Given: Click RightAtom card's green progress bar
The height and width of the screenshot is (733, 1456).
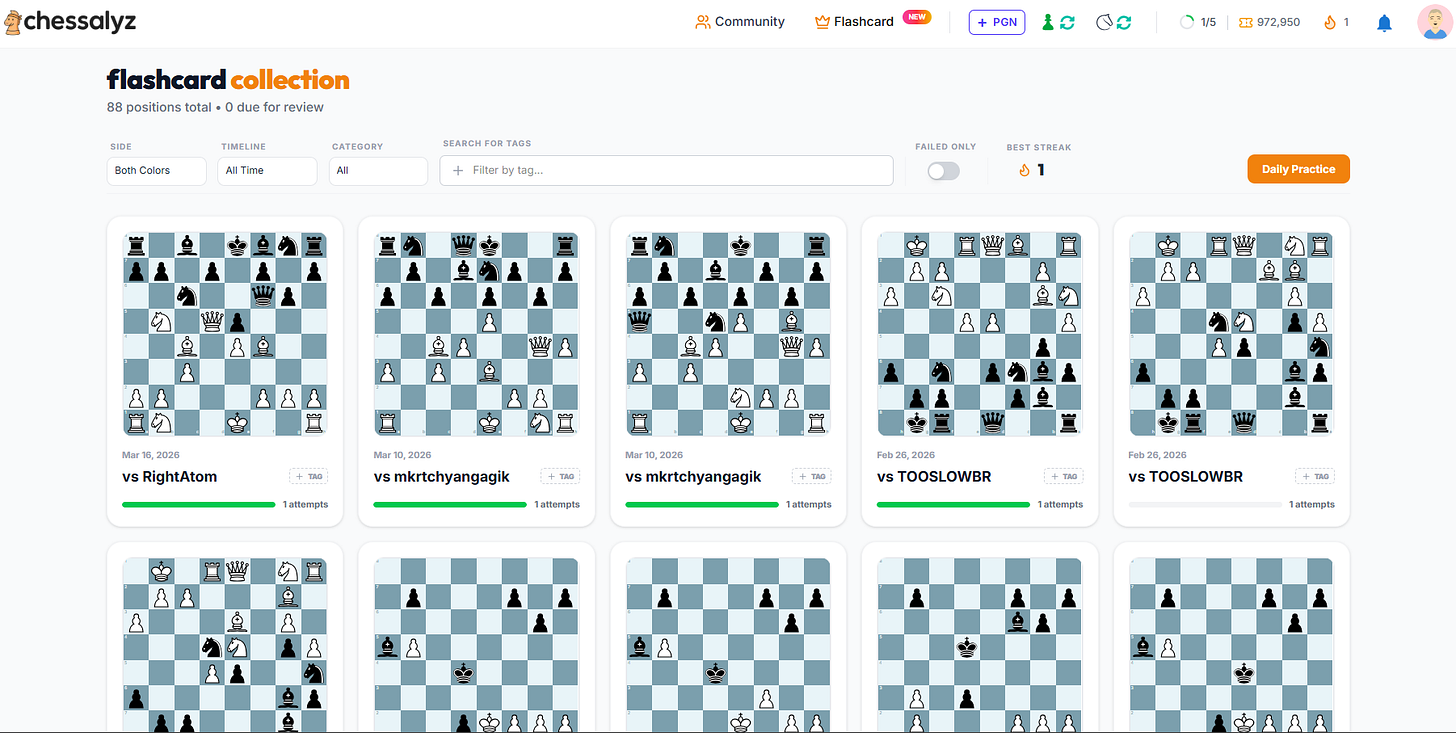Looking at the screenshot, I should point(198,505).
